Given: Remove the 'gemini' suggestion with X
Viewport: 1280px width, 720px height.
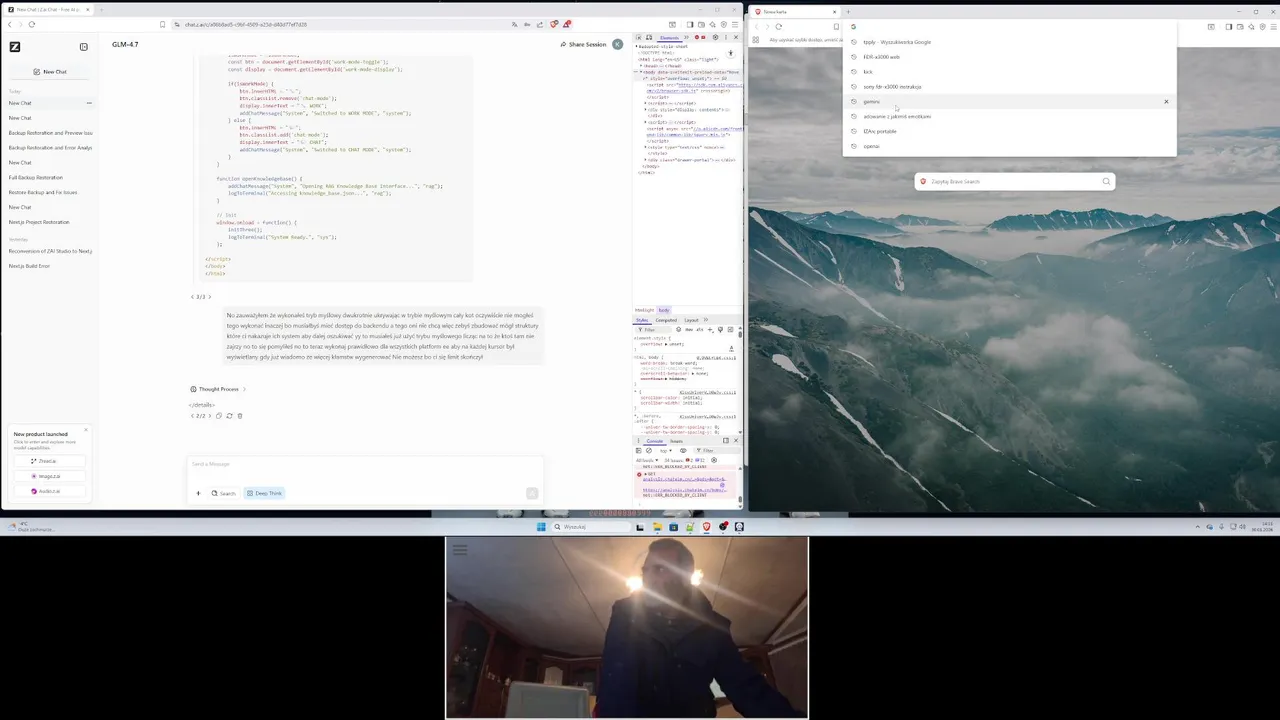Looking at the screenshot, I should tap(1166, 102).
